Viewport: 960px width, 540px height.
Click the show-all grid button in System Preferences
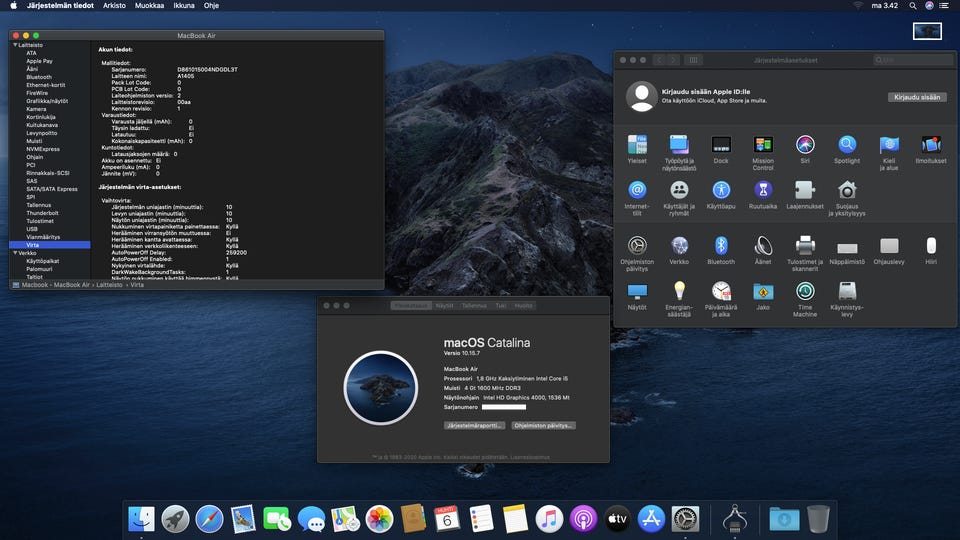point(694,60)
